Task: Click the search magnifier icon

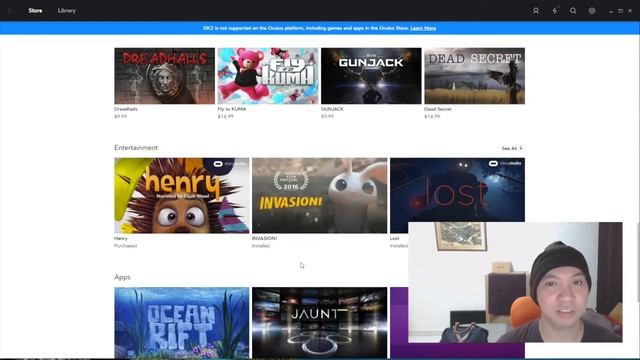Action: click(573, 11)
